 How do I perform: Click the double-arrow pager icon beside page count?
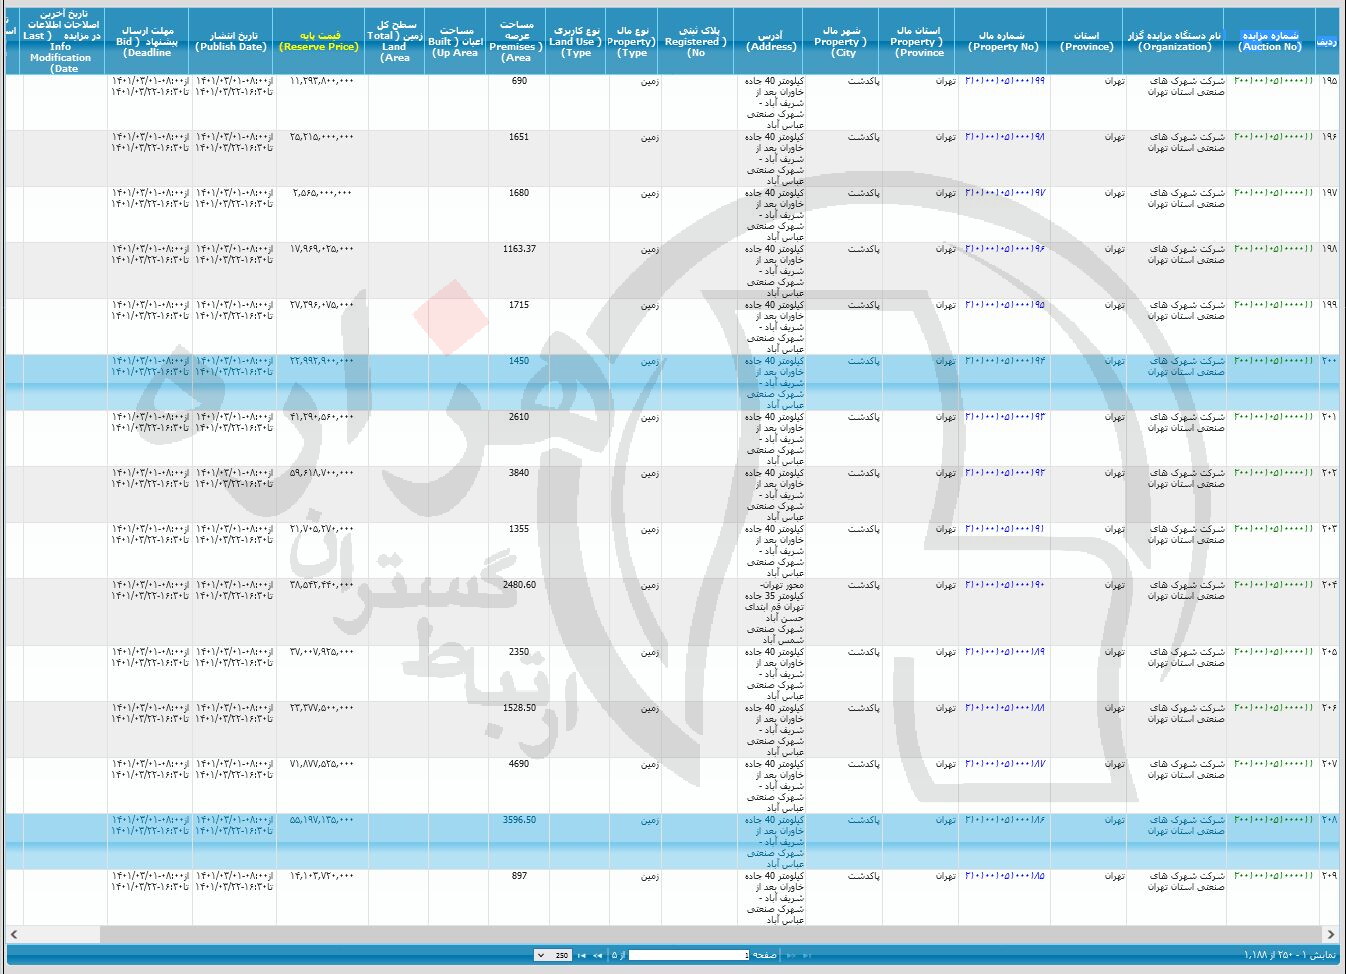(598, 955)
